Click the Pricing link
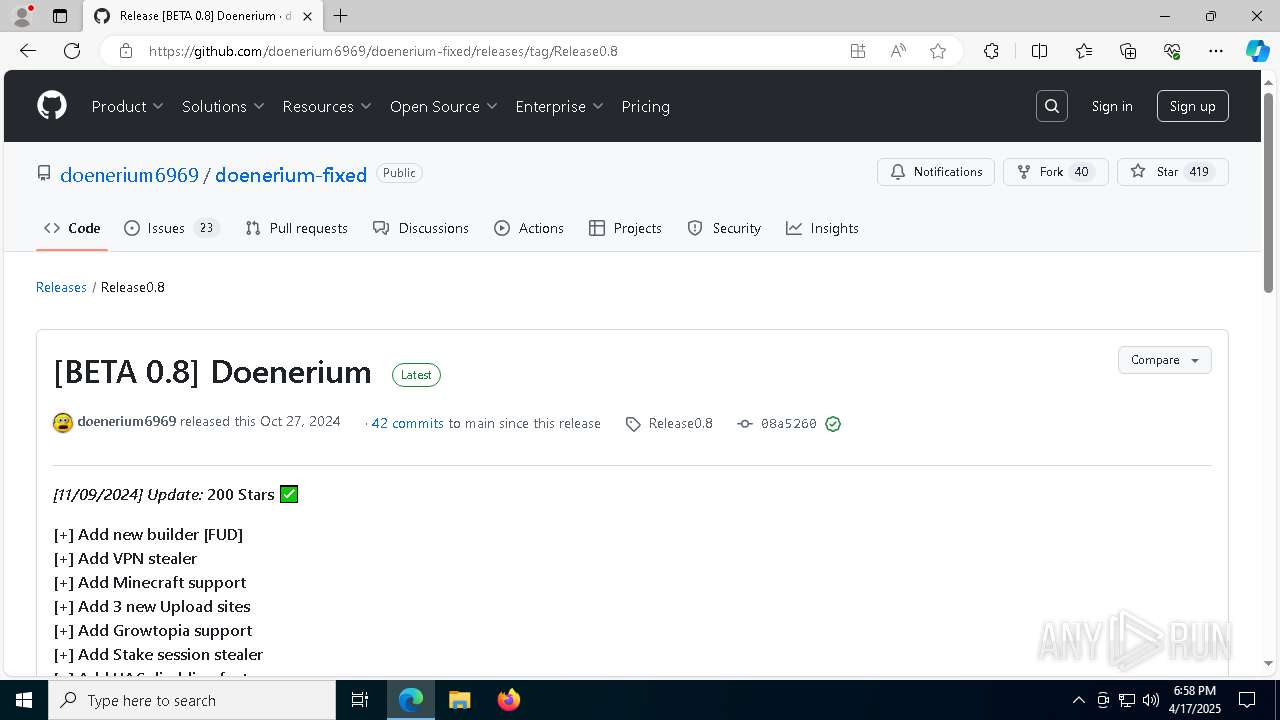This screenshot has height=720, width=1280. pyautogui.click(x=646, y=106)
